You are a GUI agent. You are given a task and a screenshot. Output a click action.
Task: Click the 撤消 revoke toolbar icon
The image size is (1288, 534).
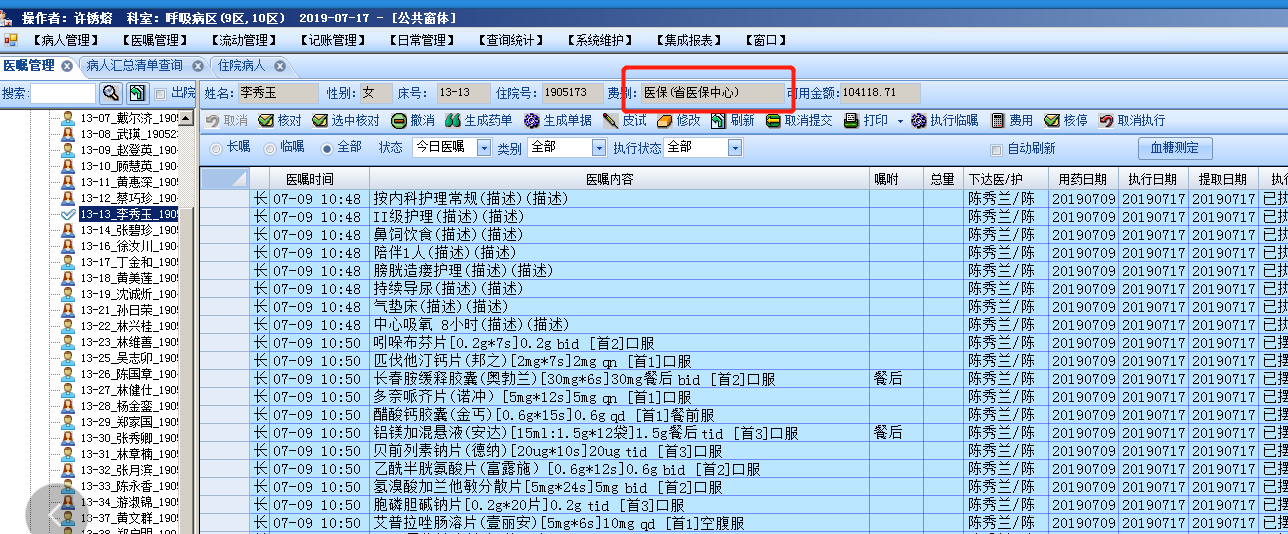coord(398,121)
